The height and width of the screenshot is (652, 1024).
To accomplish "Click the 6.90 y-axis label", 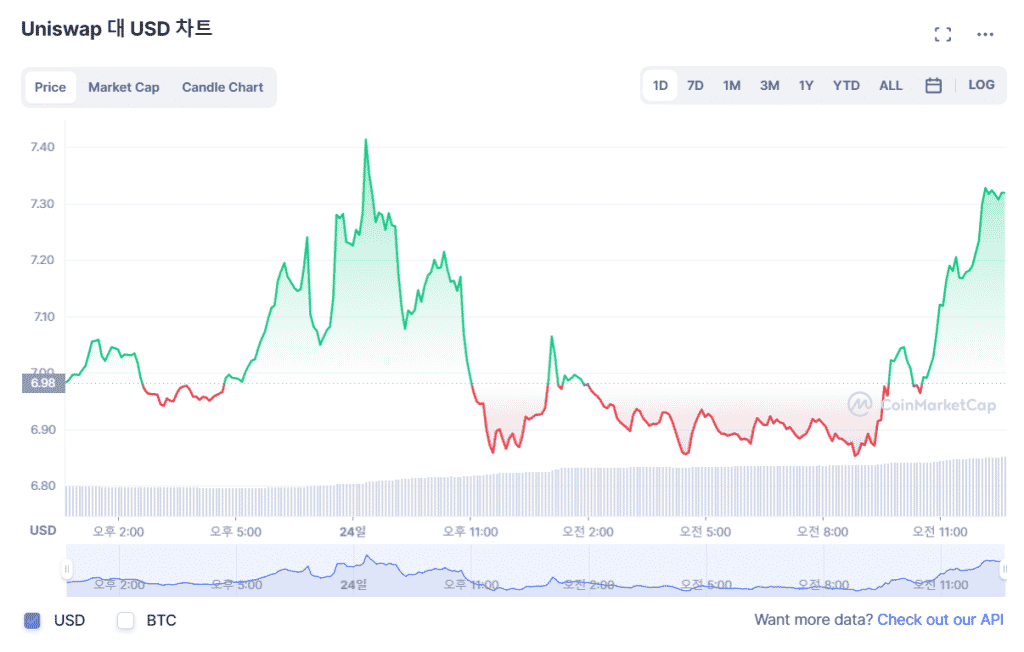I will point(42,430).
